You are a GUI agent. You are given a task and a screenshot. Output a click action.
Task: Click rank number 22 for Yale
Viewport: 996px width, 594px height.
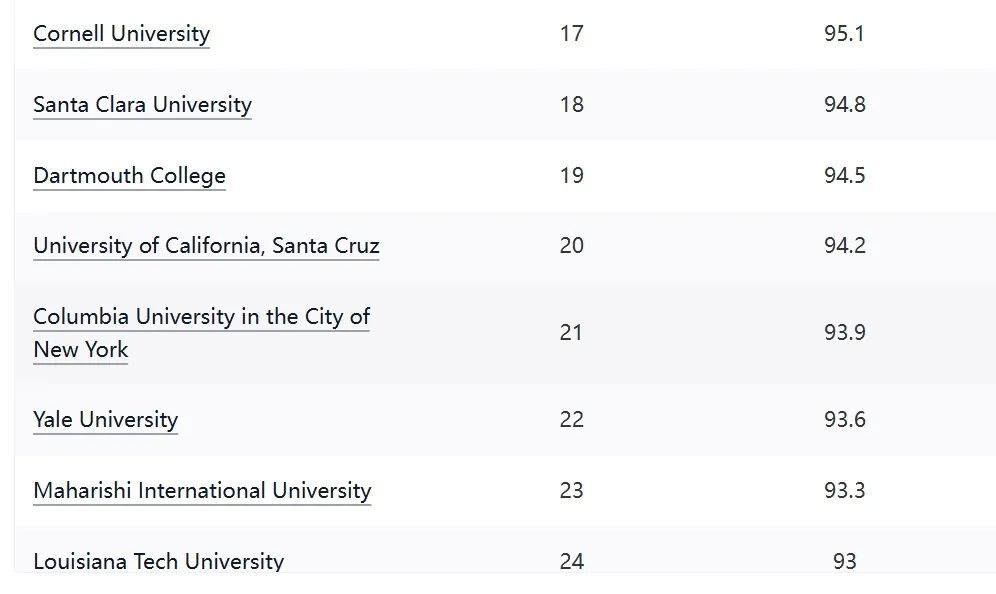click(x=571, y=420)
